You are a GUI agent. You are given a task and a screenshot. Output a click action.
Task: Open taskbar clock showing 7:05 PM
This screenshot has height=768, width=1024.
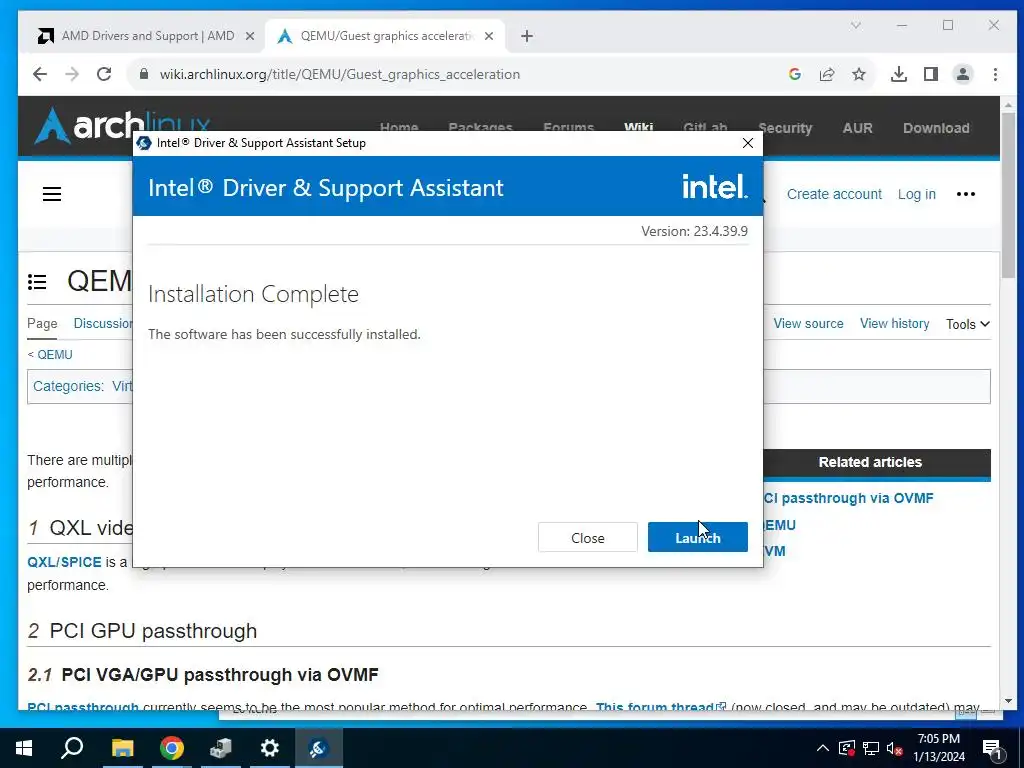coord(938,748)
